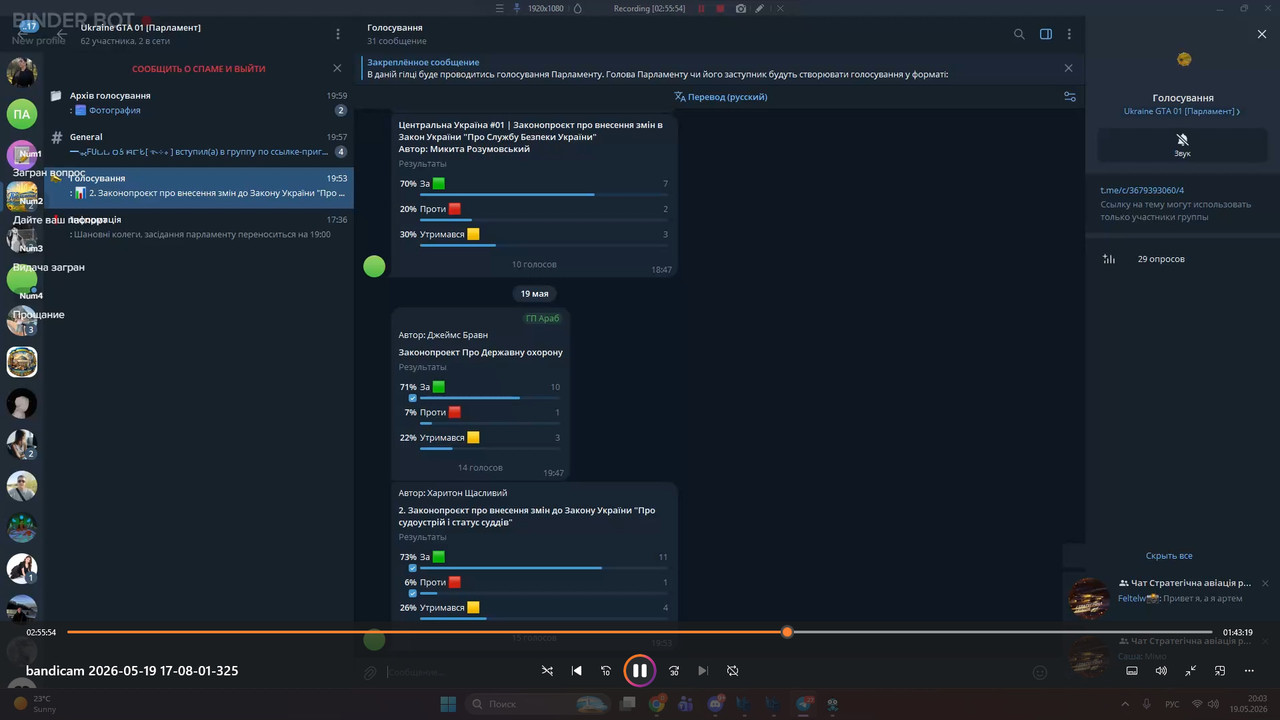The height and width of the screenshot is (720, 1280).
Task: Open the player's more options menu
Action: pyautogui.click(x=1249, y=671)
